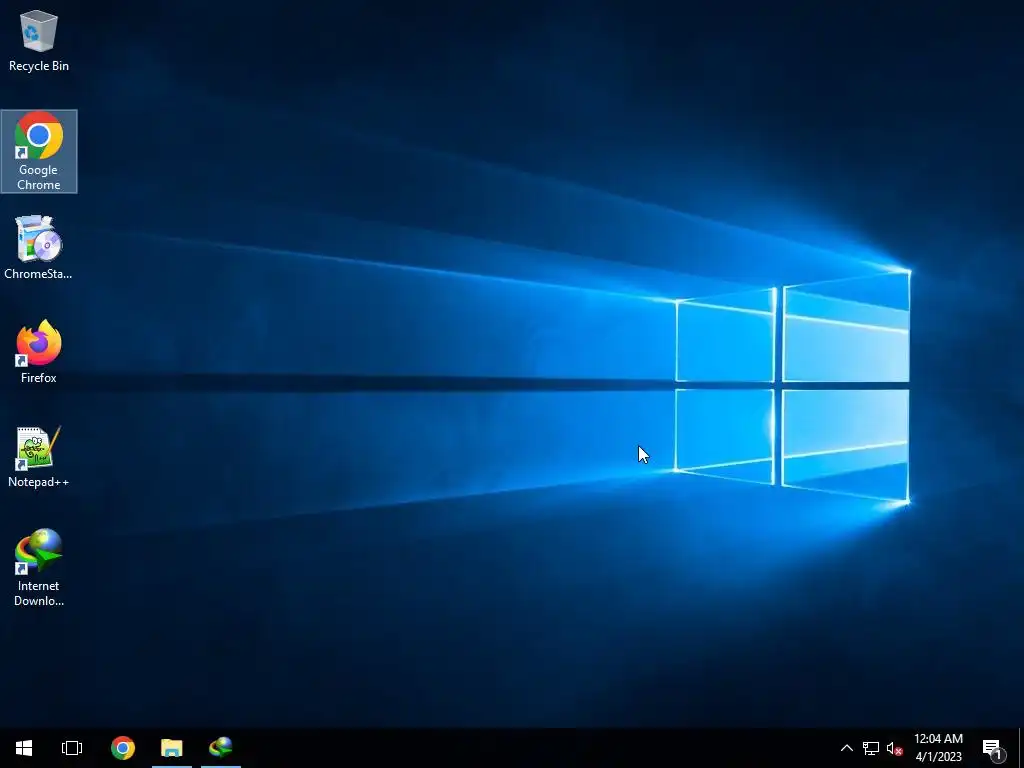Image resolution: width=1024 pixels, height=768 pixels.
Task: Click the muted volume tray icon
Action: [895, 748]
